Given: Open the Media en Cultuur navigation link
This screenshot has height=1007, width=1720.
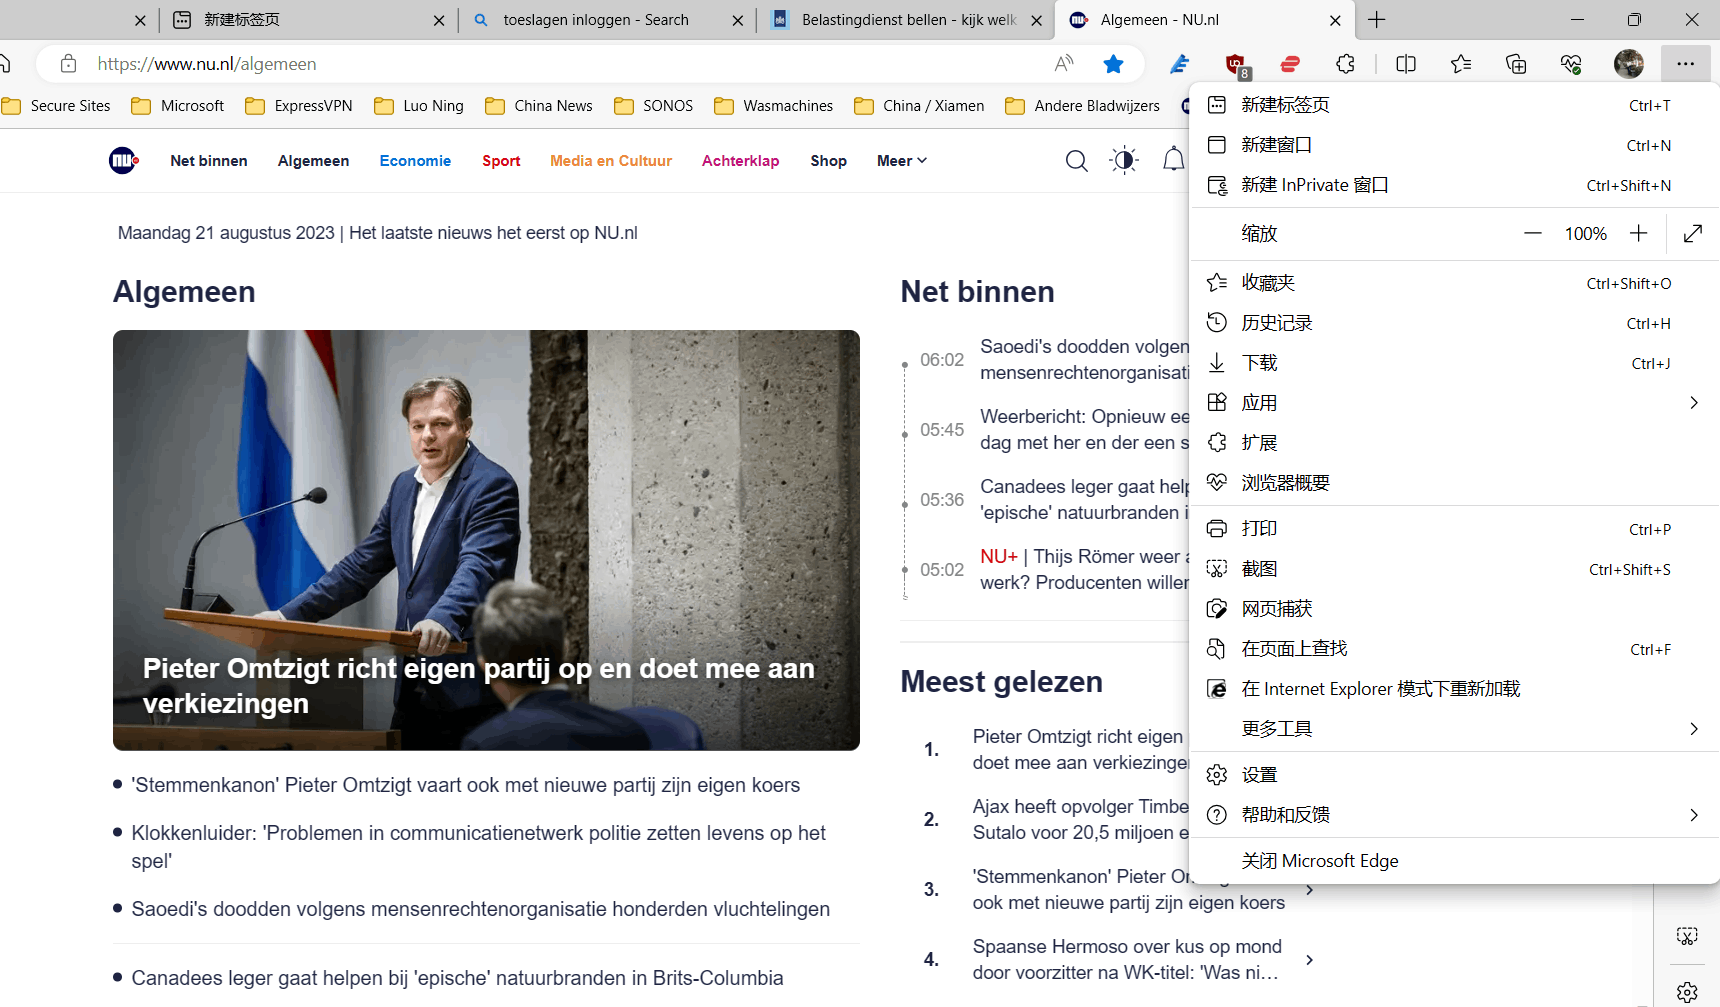Looking at the screenshot, I should tap(611, 161).
